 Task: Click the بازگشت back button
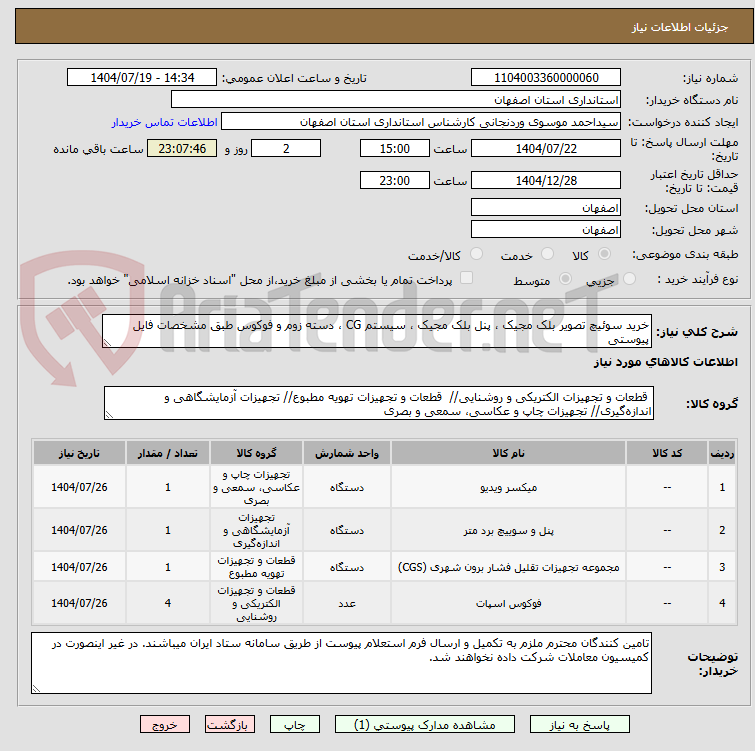(230, 724)
